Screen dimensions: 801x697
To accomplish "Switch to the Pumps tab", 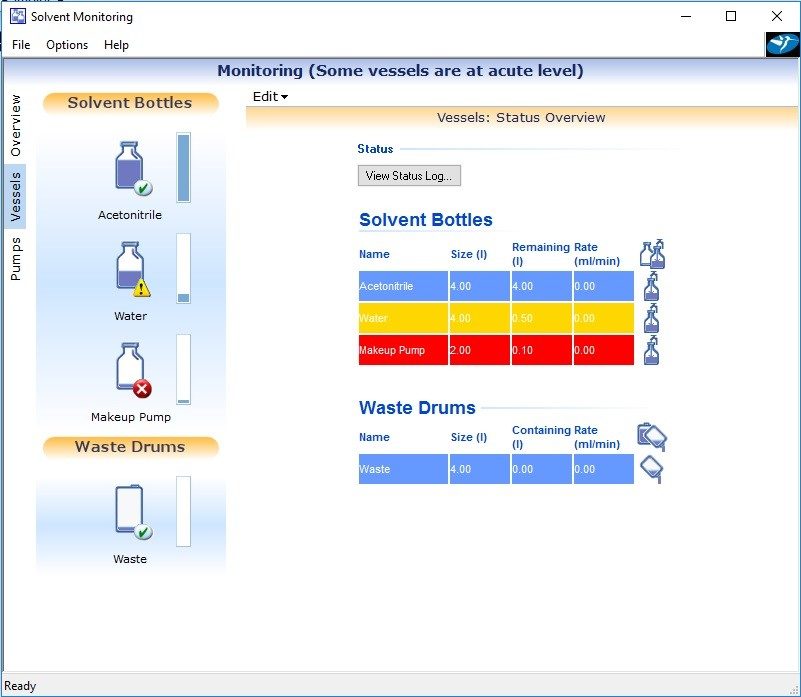I will 15,259.
